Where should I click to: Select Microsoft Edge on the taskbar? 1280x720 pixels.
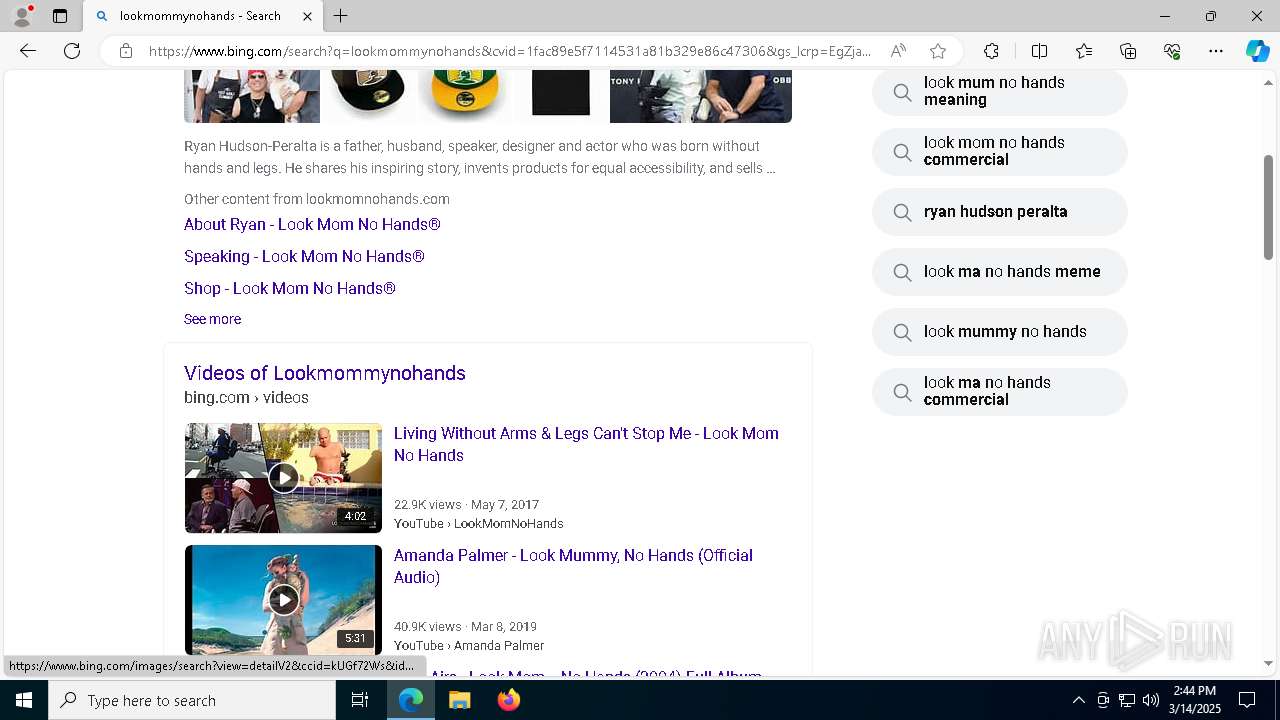click(x=411, y=700)
